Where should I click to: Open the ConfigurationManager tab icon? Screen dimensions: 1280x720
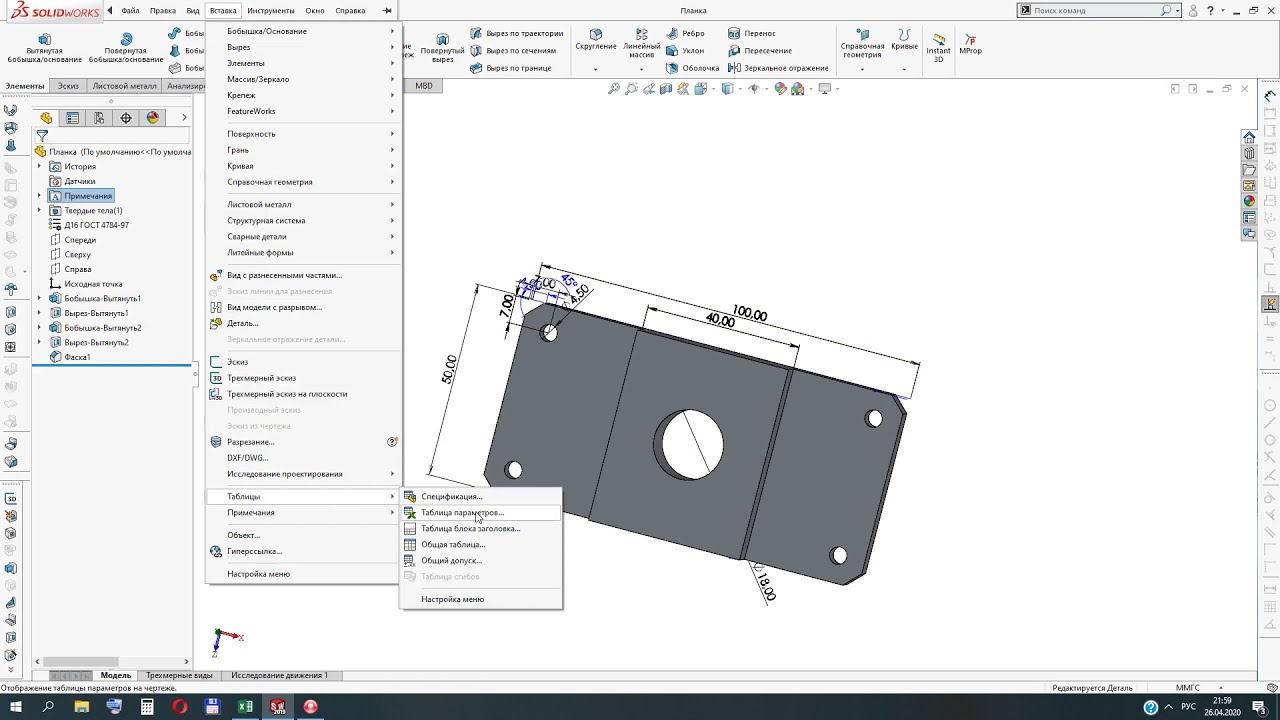tap(99, 118)
